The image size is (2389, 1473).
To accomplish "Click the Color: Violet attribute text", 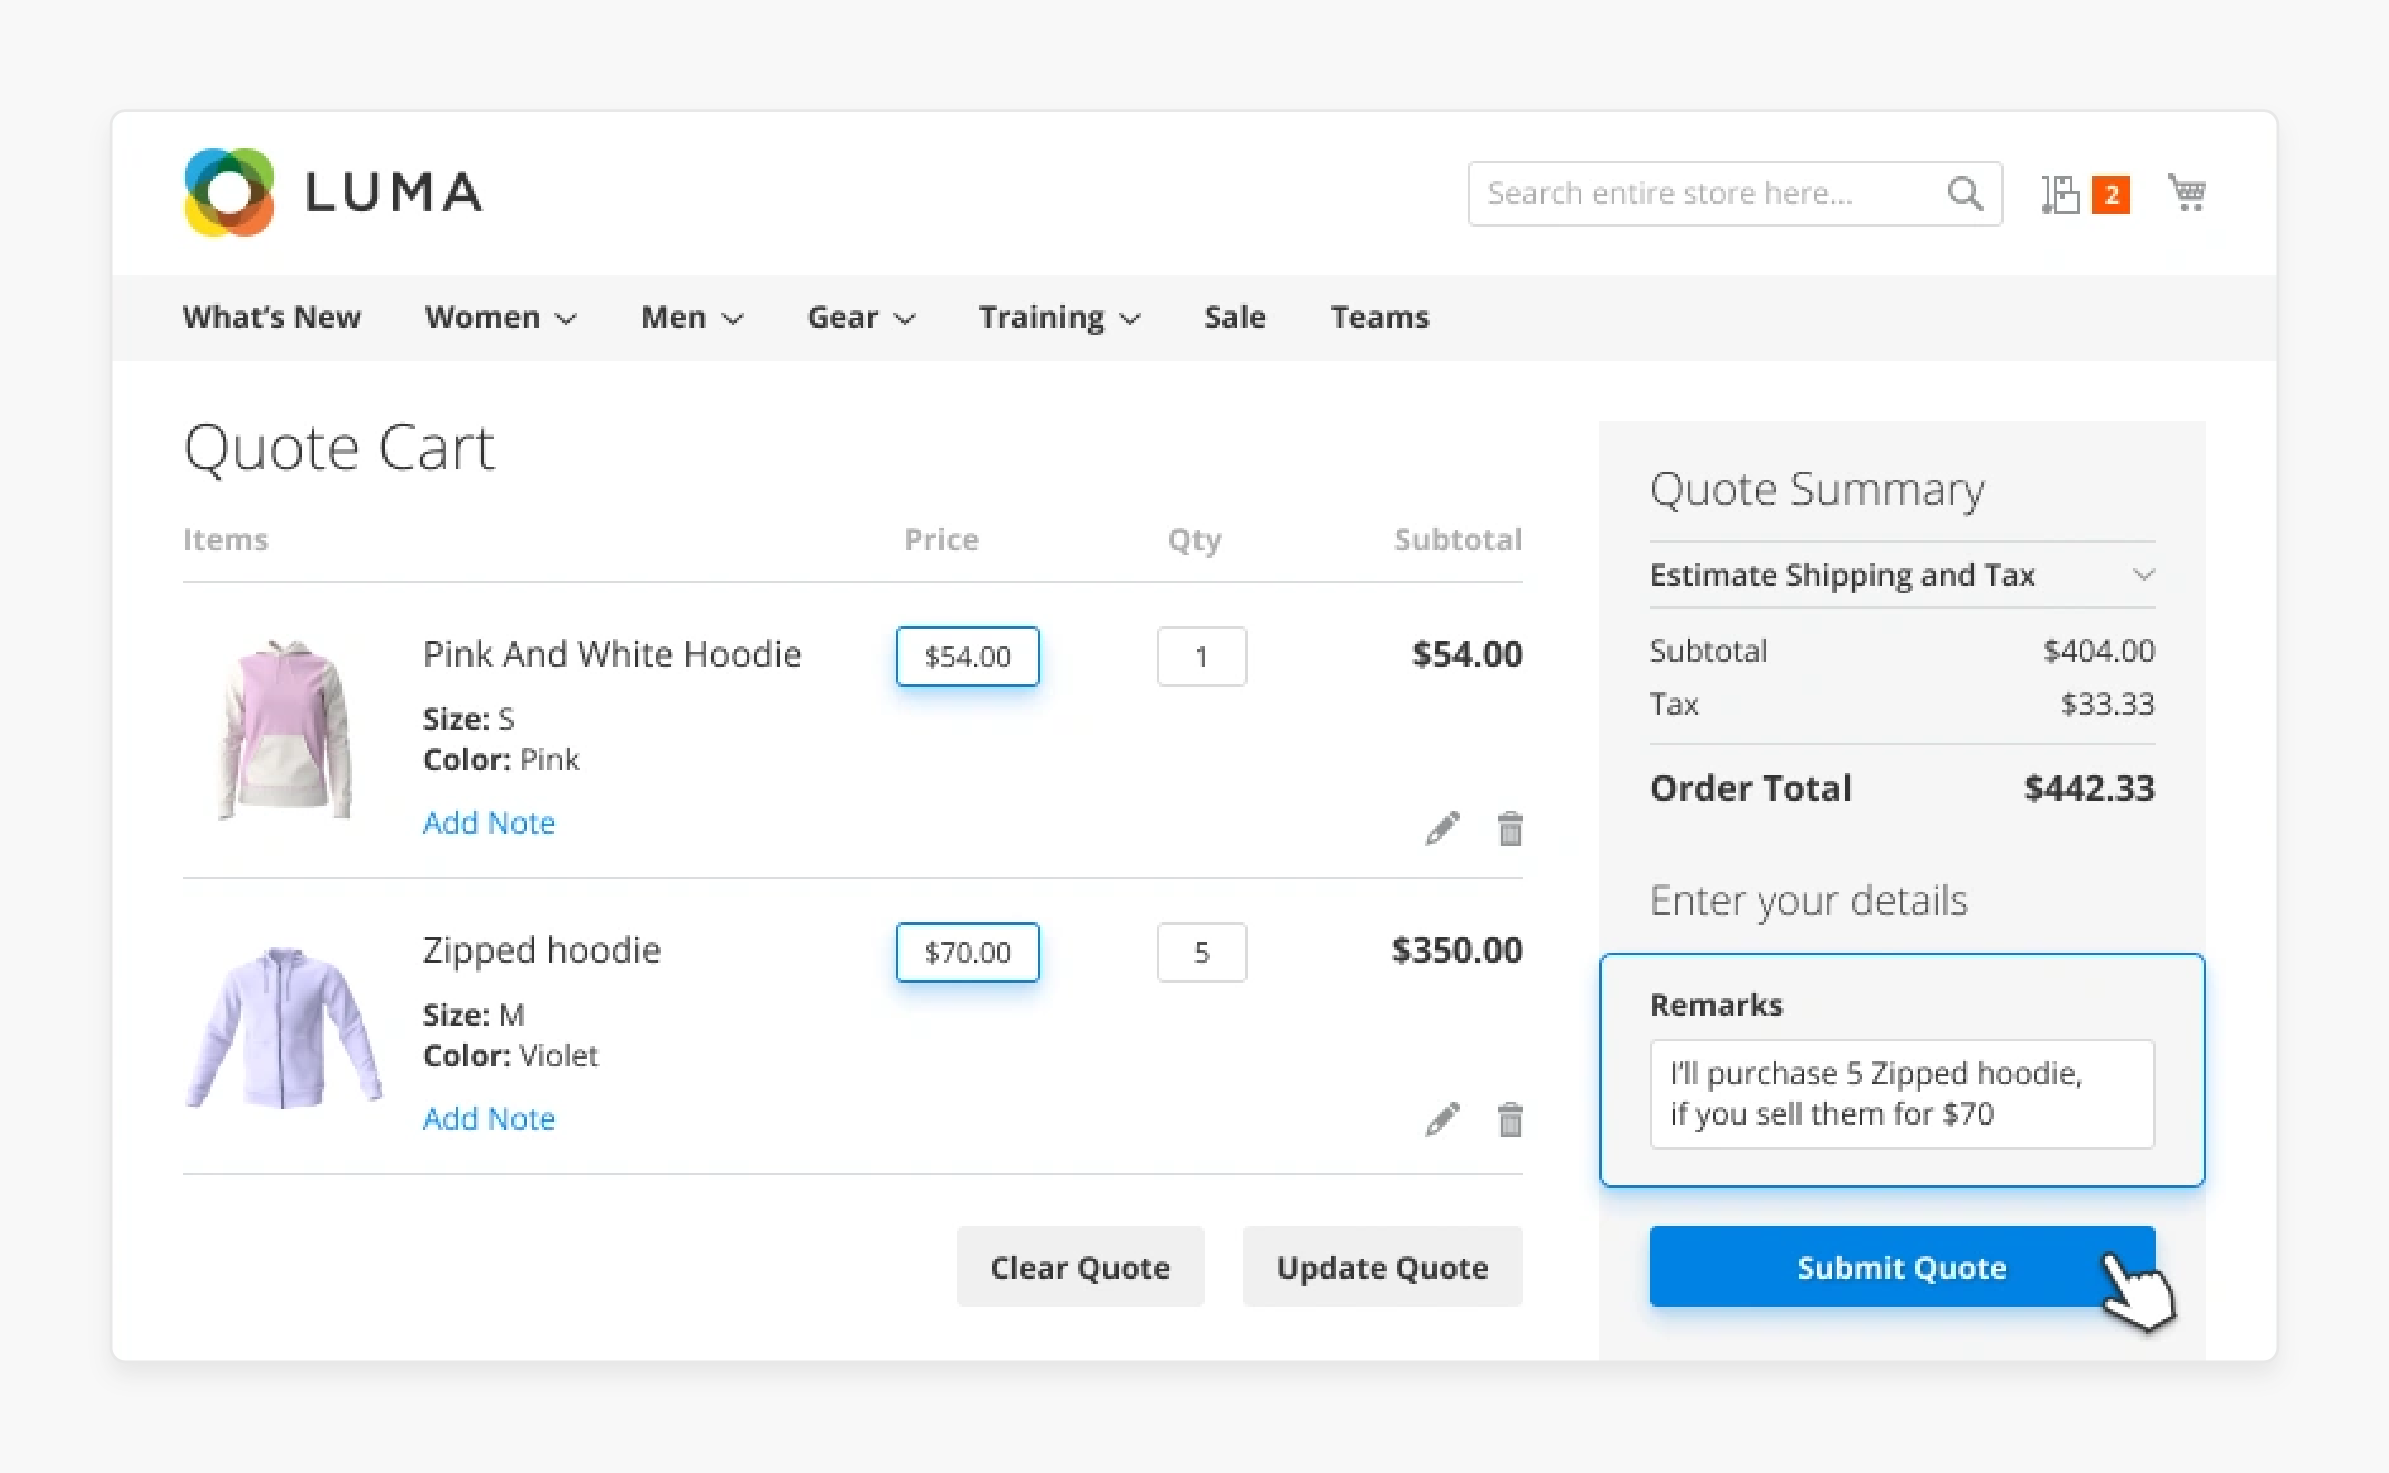I will [x=510, y=1056].
